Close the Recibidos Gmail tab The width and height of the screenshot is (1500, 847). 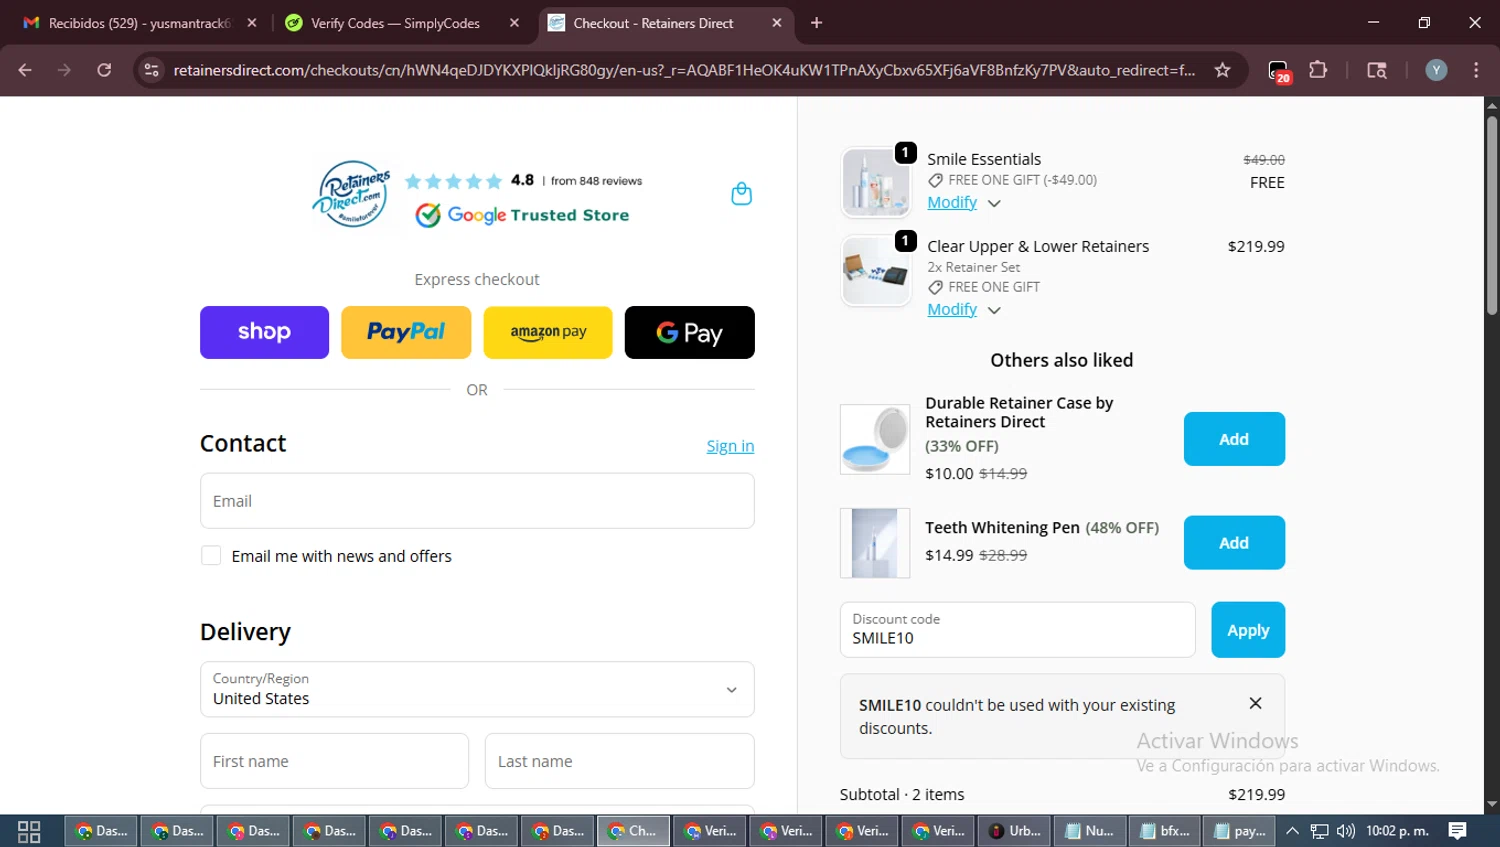tap(252, 23)
